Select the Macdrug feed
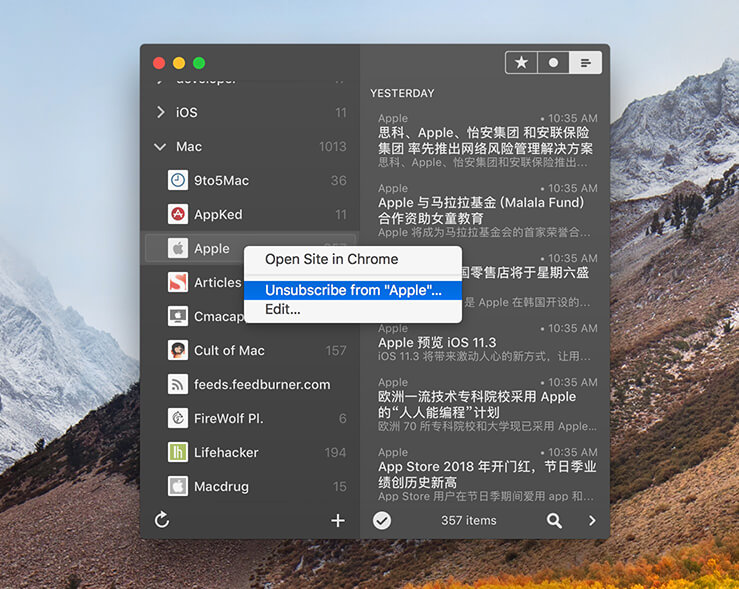739x589 pixels. coord(250,486)
